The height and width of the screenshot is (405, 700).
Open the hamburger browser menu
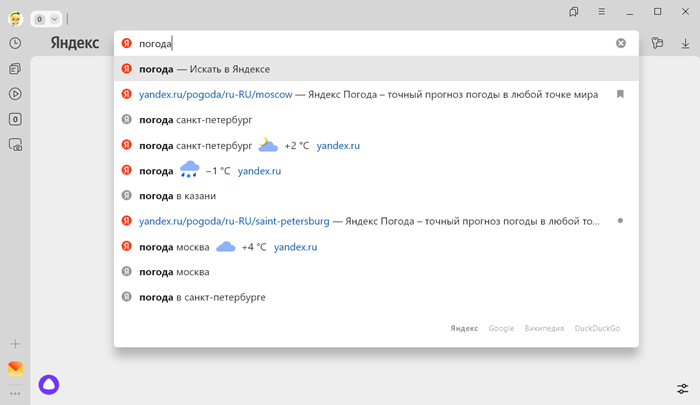click(x=601, y=12)
